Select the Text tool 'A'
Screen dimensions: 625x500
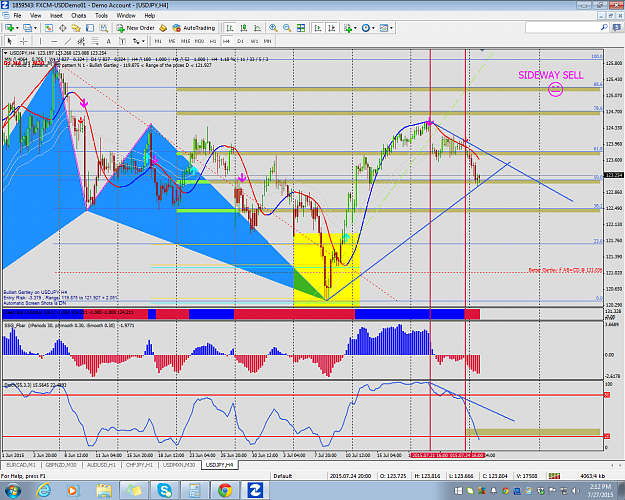coord(108,41)
